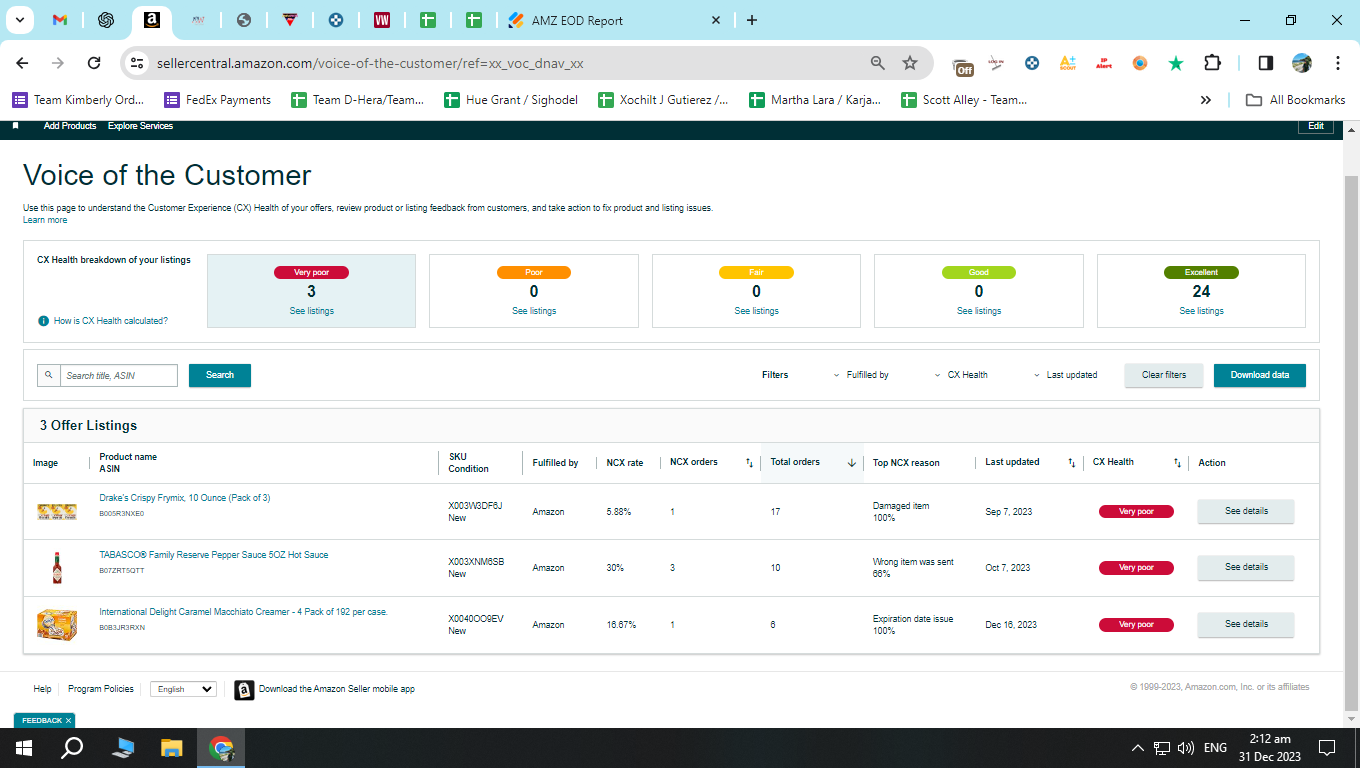Click the extension icon labeled Off
The height and width of the screenshot is (768, 1360).
tap(964, 65)
